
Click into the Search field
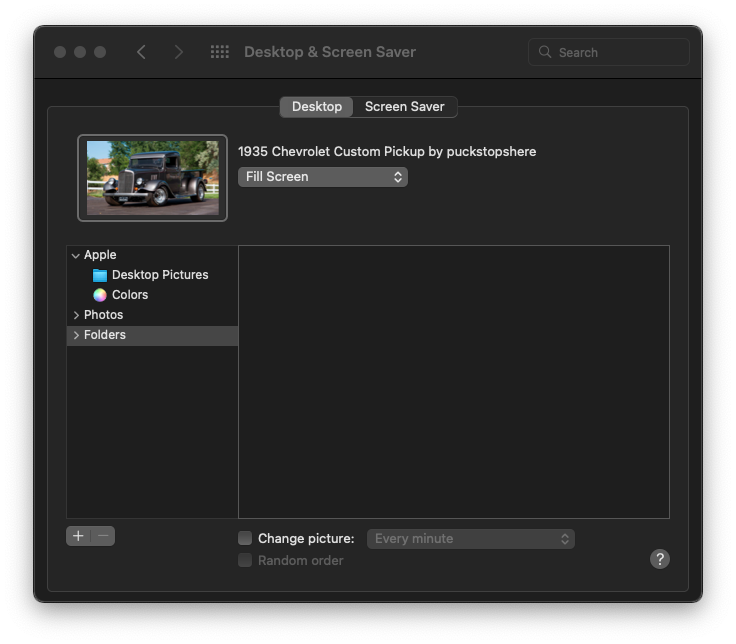pos(609,52)
